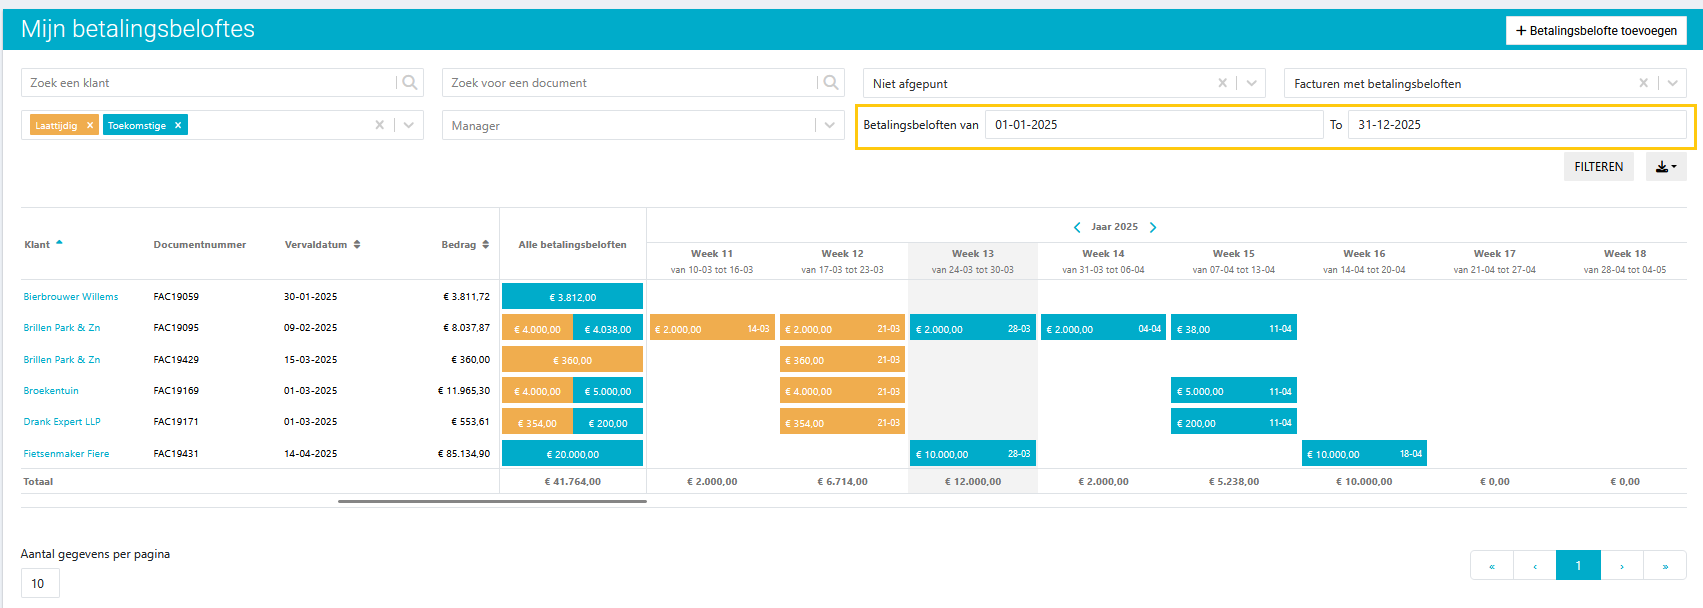Open customer Bierbrouwer Willems link
This screenshot has width=1703, height=608.
(71, 297)
